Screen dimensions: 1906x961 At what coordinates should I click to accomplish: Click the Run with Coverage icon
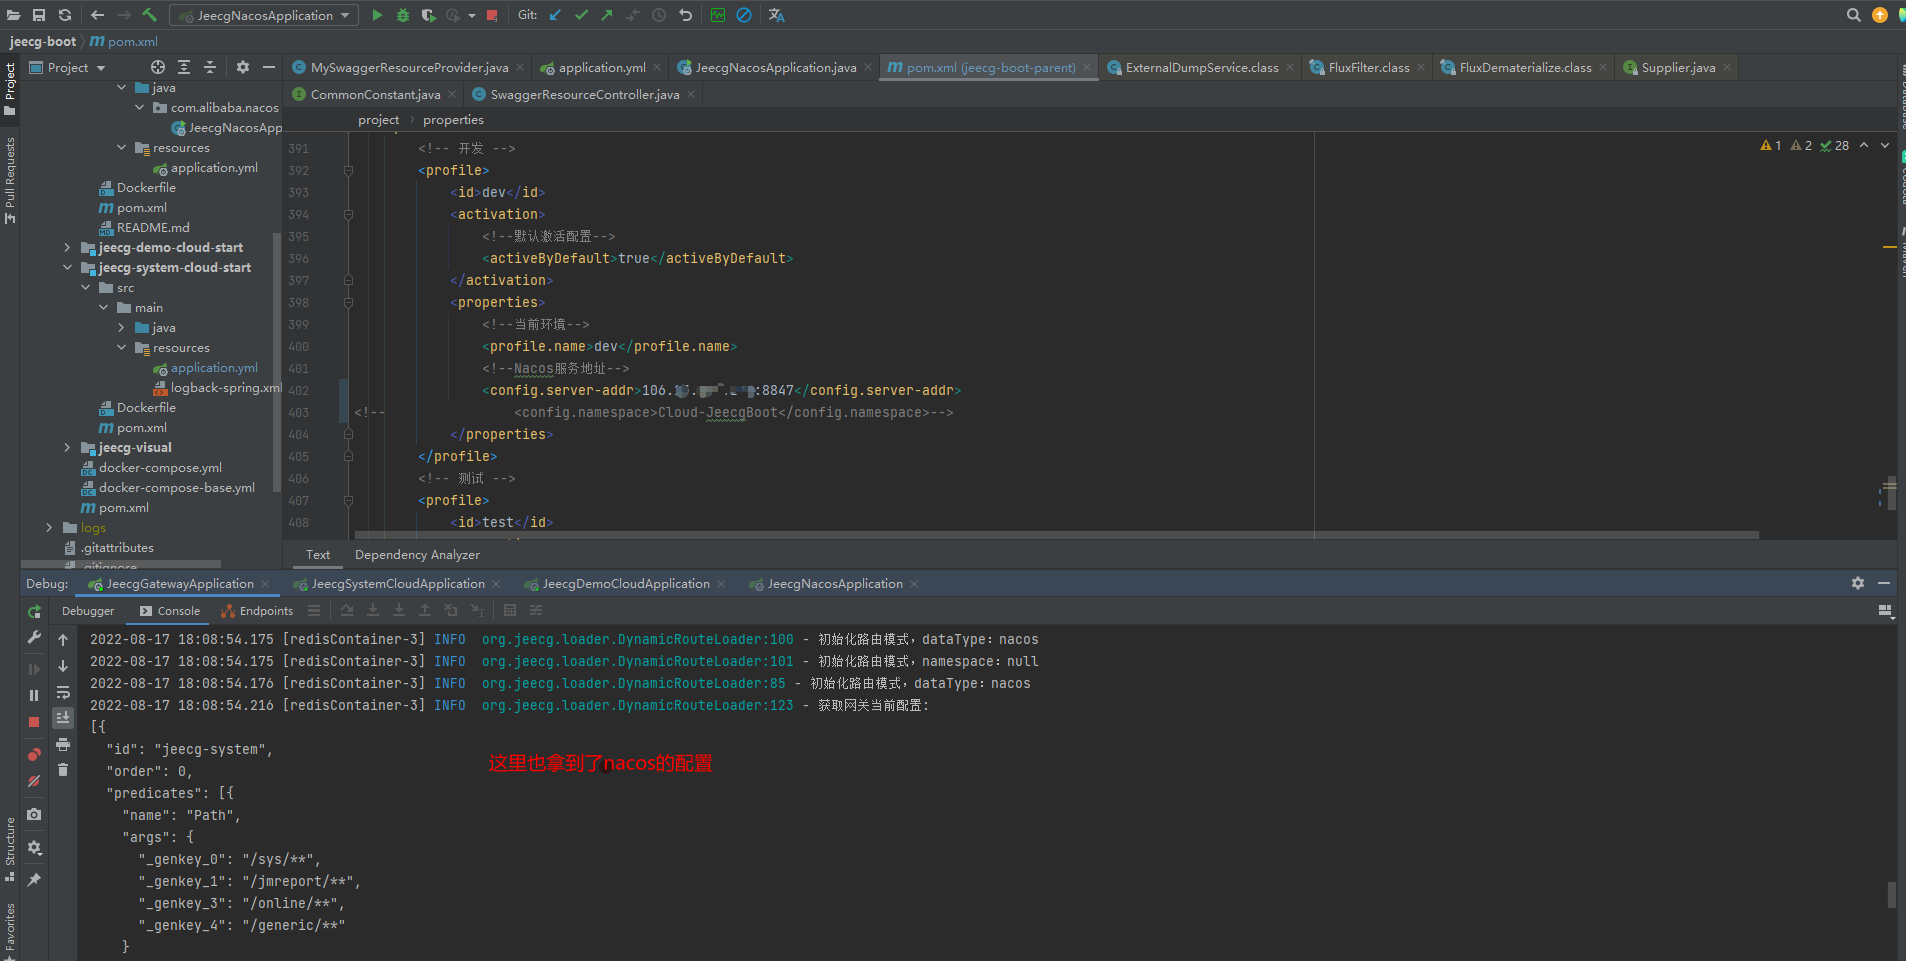pyautogui.click(x=428, y=15)
